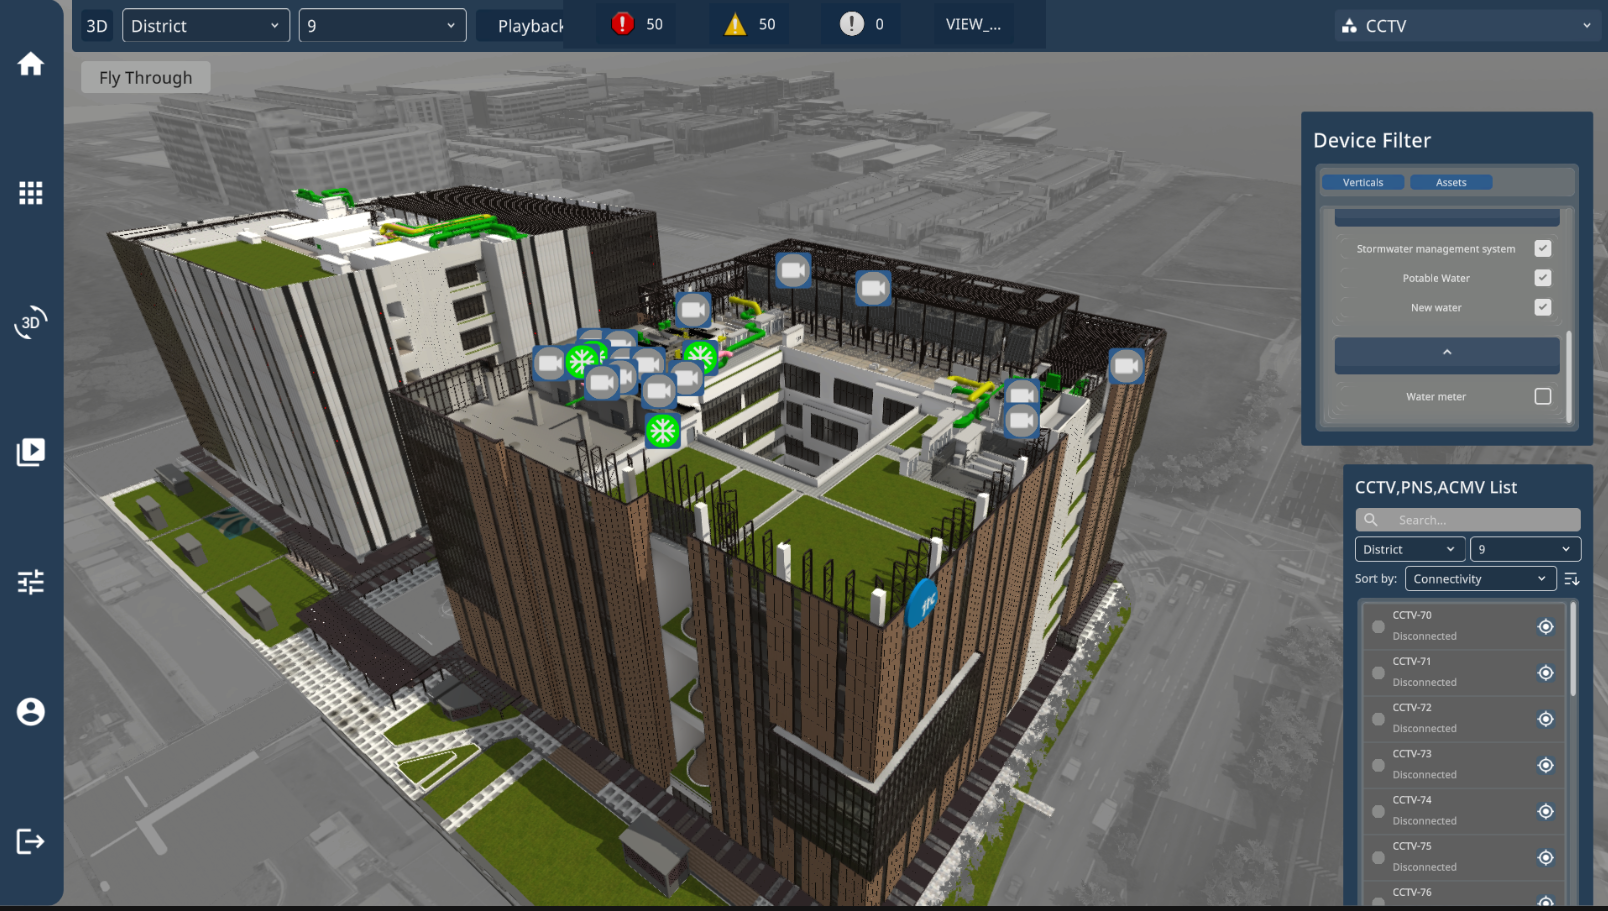
Task: Switch to the Verticals tab
Action: (x=1362, y=182)
